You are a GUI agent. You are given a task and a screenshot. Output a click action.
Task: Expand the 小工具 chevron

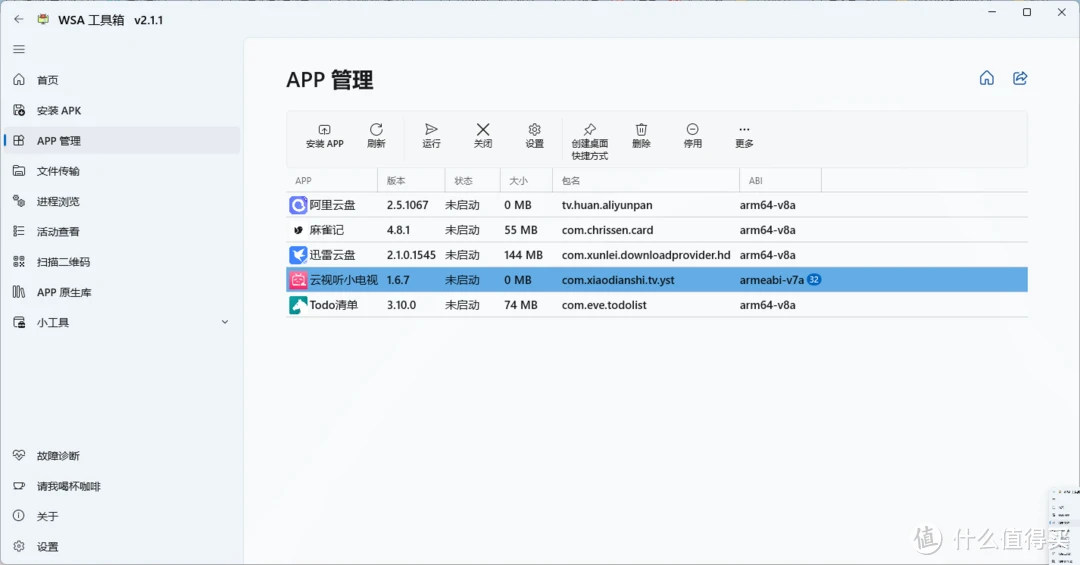[x=225, y=322]
